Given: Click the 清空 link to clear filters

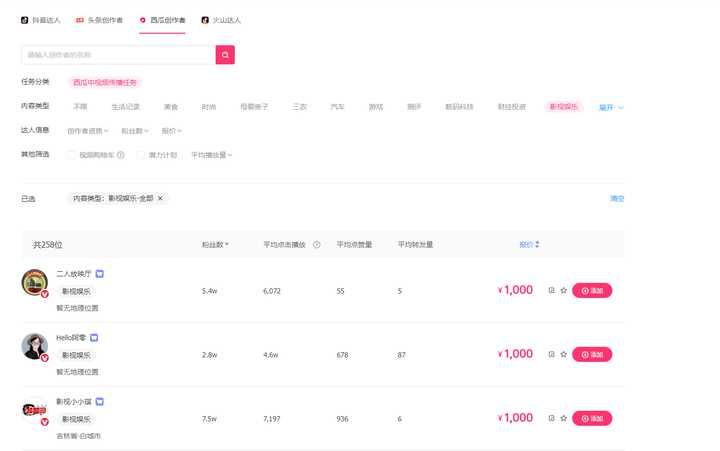Looking at the screenshot, I should [617, 198].
